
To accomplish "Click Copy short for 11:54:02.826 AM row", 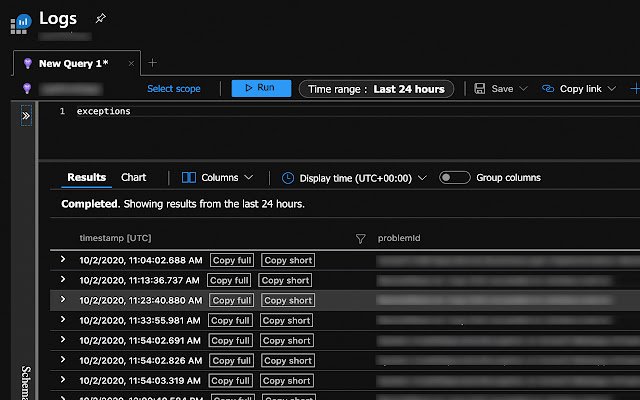I will click(x=288, y=360).
